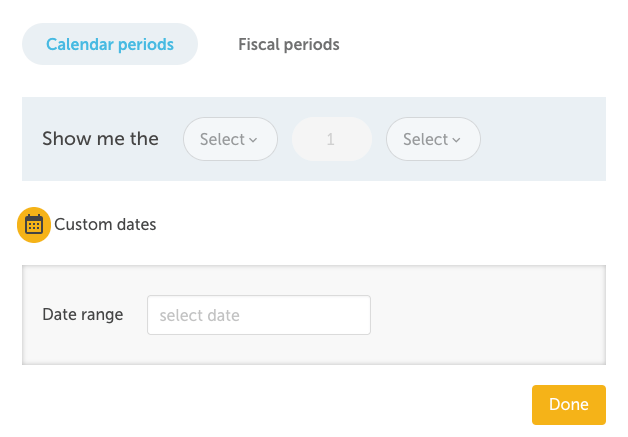Focus the Date range text box

coord(258,315)
